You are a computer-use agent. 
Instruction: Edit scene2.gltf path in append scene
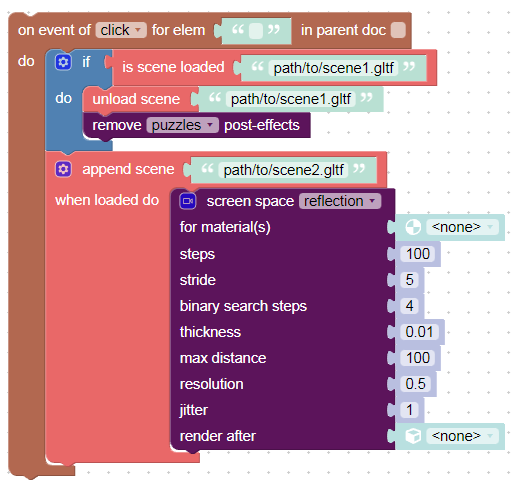[x=283, y=170]
